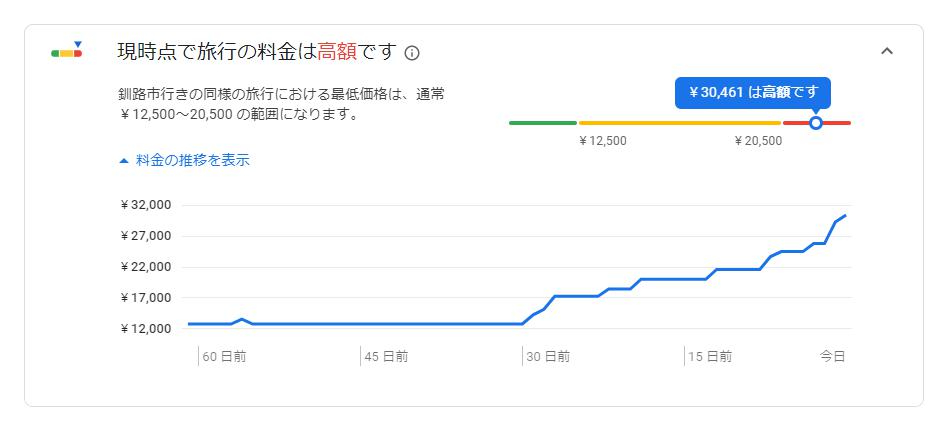Click the 15 日前 axis label

tap(710, 357)
